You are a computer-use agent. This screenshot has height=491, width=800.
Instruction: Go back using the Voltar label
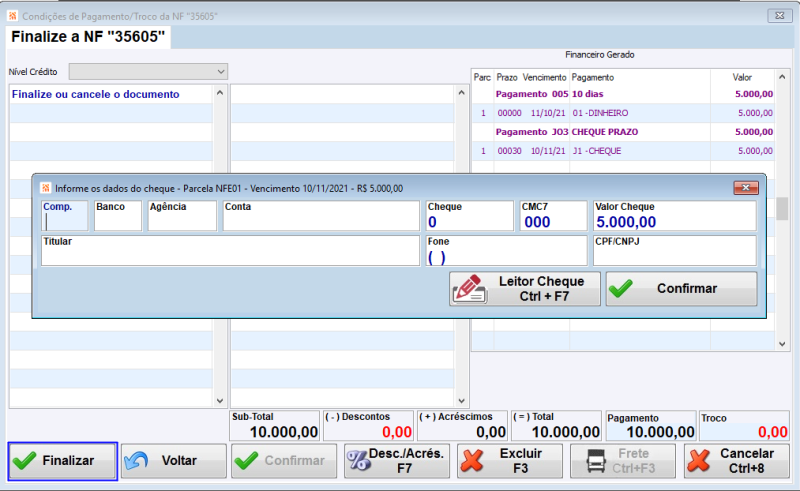[179, 461]
